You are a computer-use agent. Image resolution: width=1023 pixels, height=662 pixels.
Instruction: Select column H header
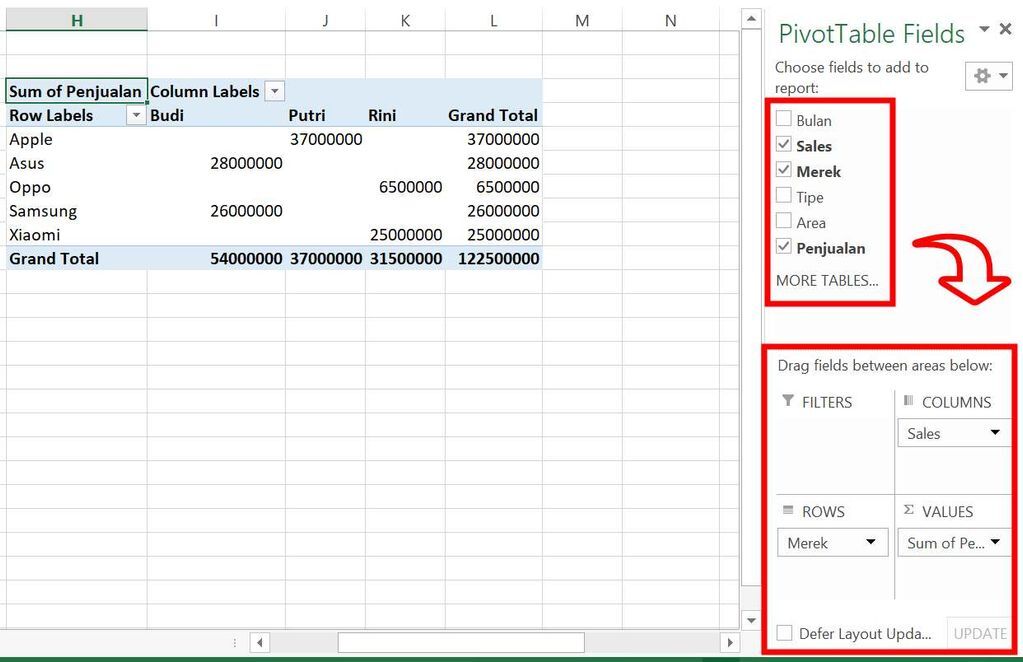point(76,17)
